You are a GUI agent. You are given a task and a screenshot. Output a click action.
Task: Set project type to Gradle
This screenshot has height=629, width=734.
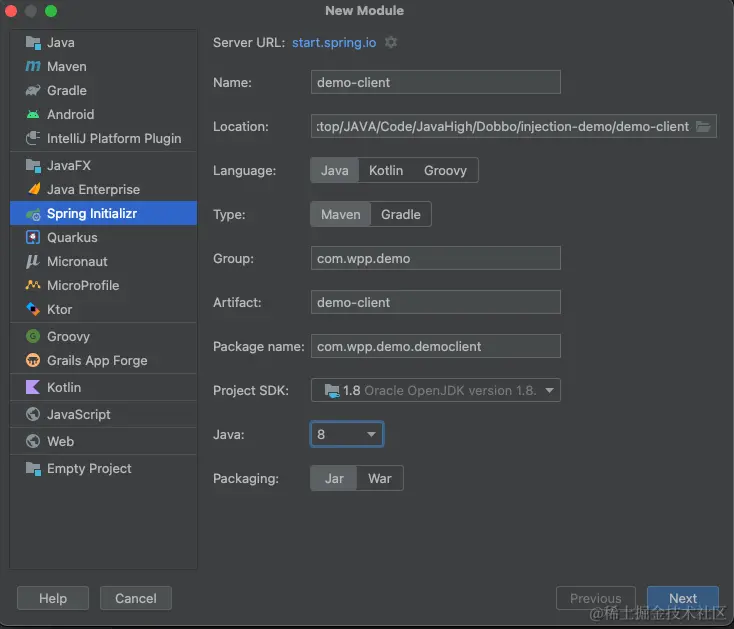pyautogui.click(x=401, y=215)
